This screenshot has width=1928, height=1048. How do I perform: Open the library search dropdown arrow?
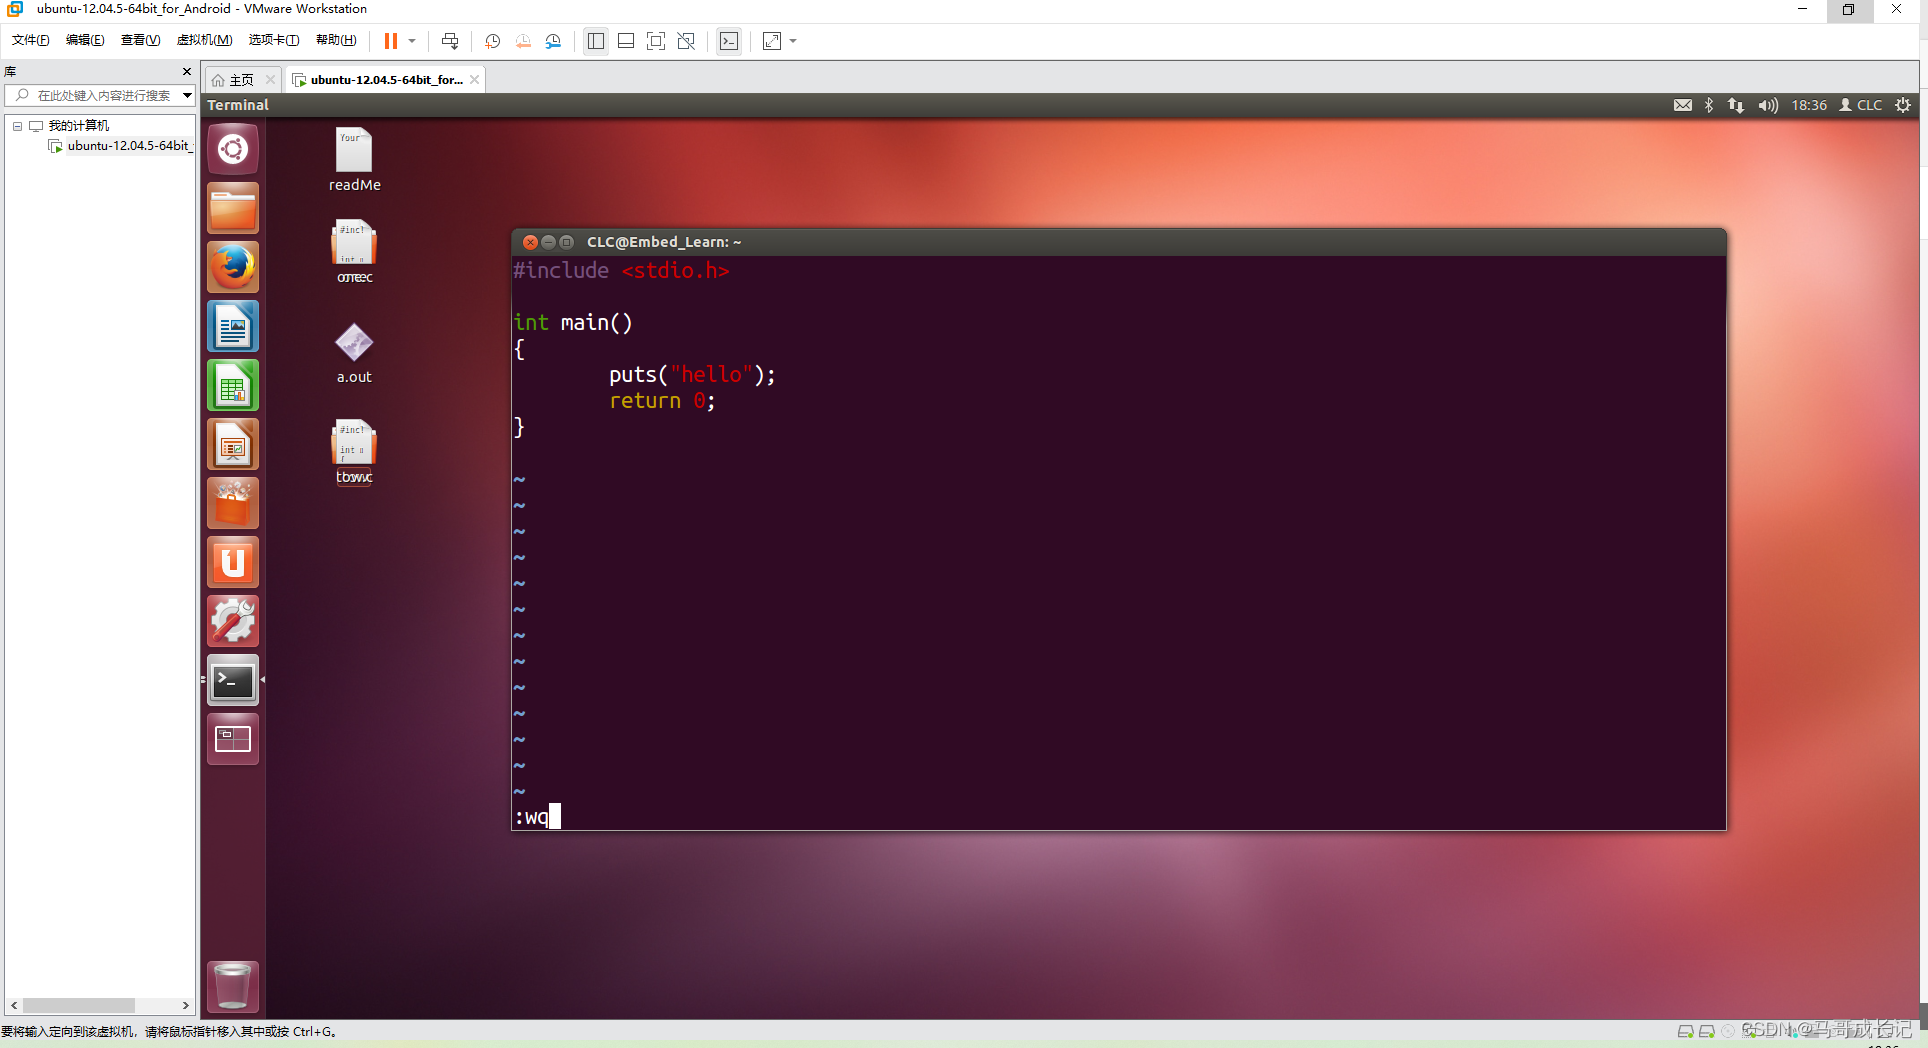(187, 95)
